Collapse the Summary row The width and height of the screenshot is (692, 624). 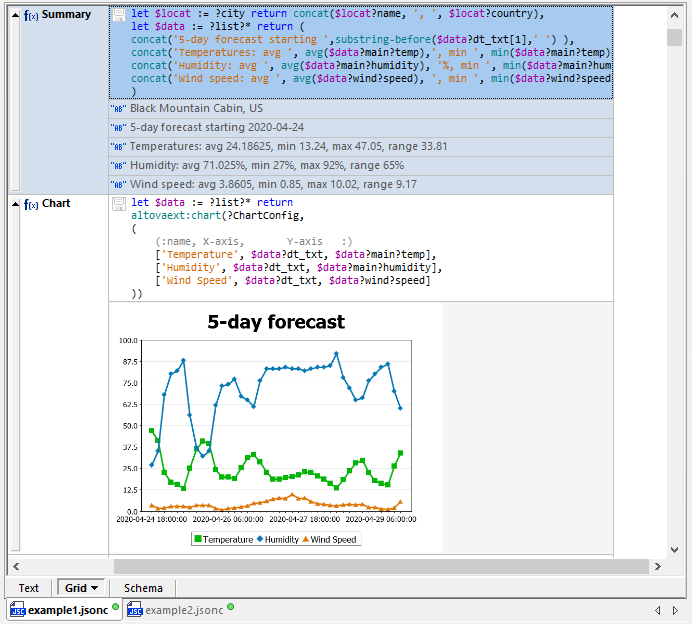click(14, 15)
